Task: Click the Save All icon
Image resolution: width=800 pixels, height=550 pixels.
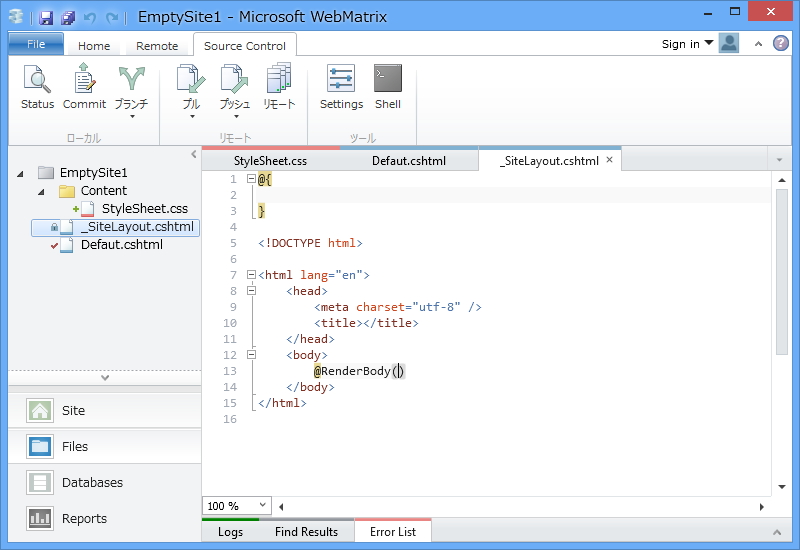Action: (x=68, y=18)
